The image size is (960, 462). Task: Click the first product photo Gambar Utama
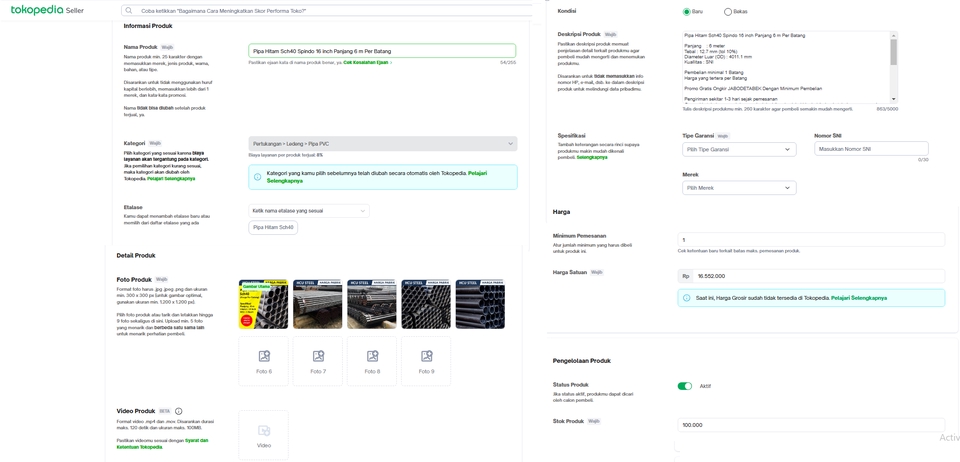point(263,304)
